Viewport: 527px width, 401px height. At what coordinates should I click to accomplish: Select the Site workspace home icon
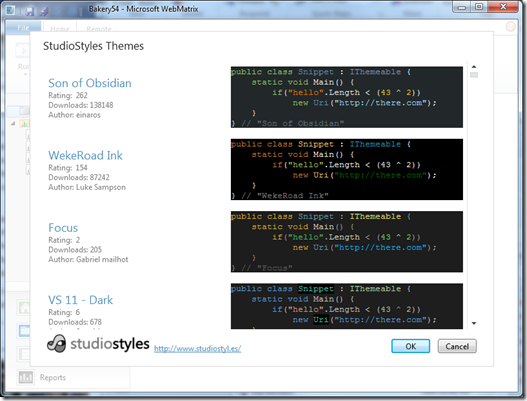(x=24, y=307)
